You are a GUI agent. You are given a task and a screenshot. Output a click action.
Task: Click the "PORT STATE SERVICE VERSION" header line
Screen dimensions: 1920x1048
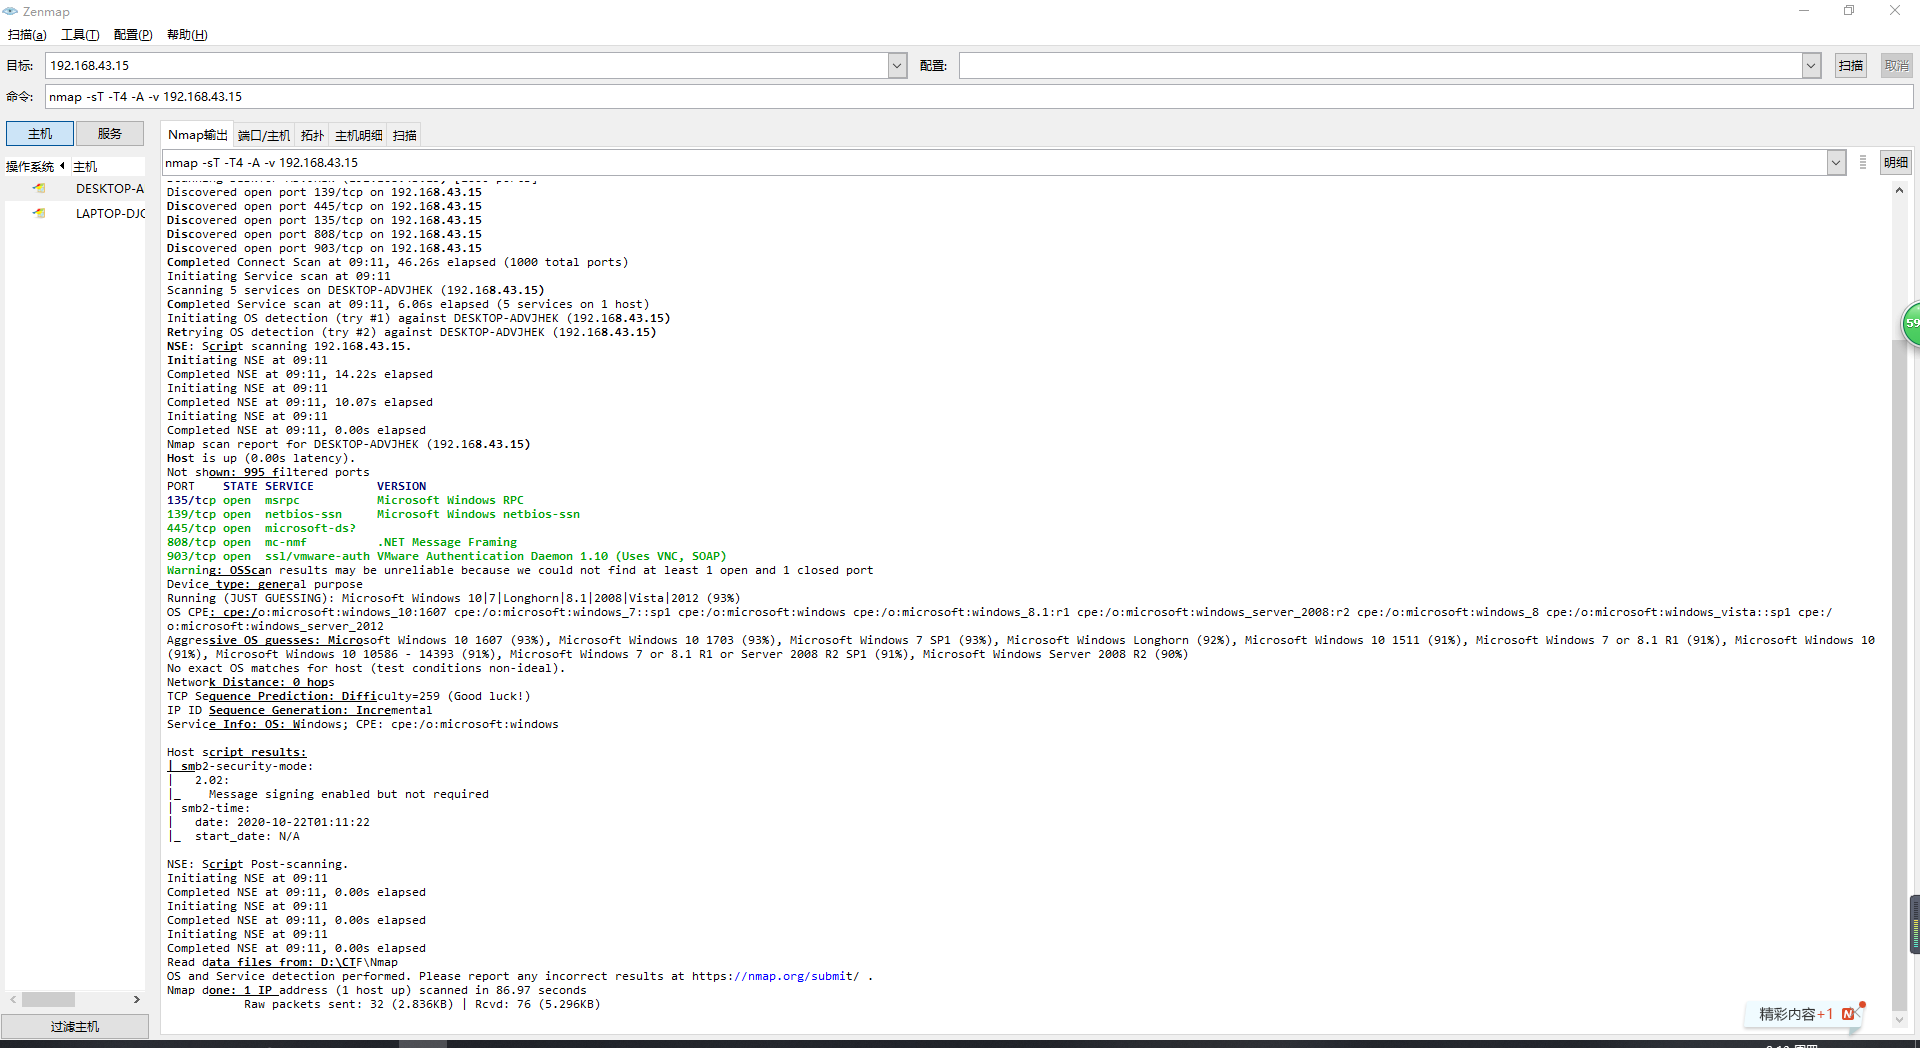[x=297, y=486]
